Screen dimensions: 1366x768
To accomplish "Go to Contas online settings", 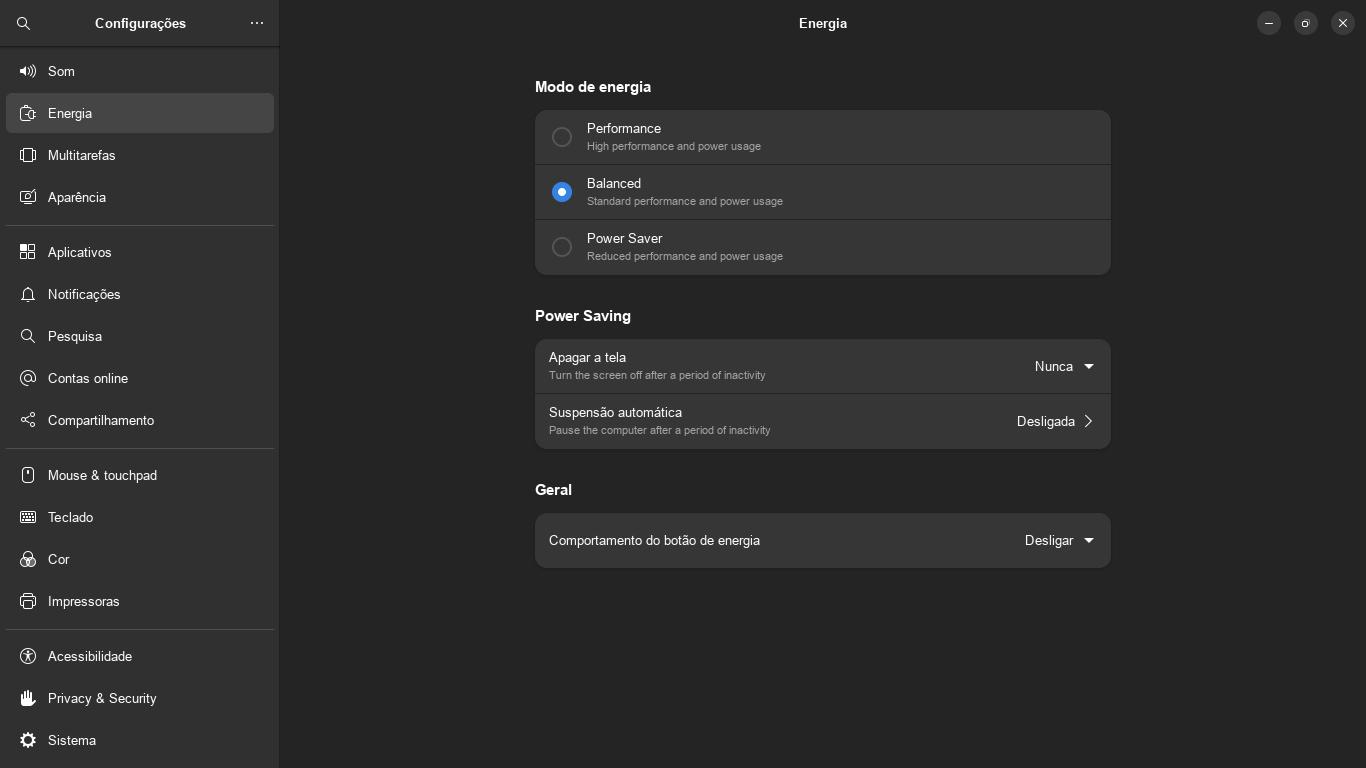I will pyautogui.click(x=140, y=378).
